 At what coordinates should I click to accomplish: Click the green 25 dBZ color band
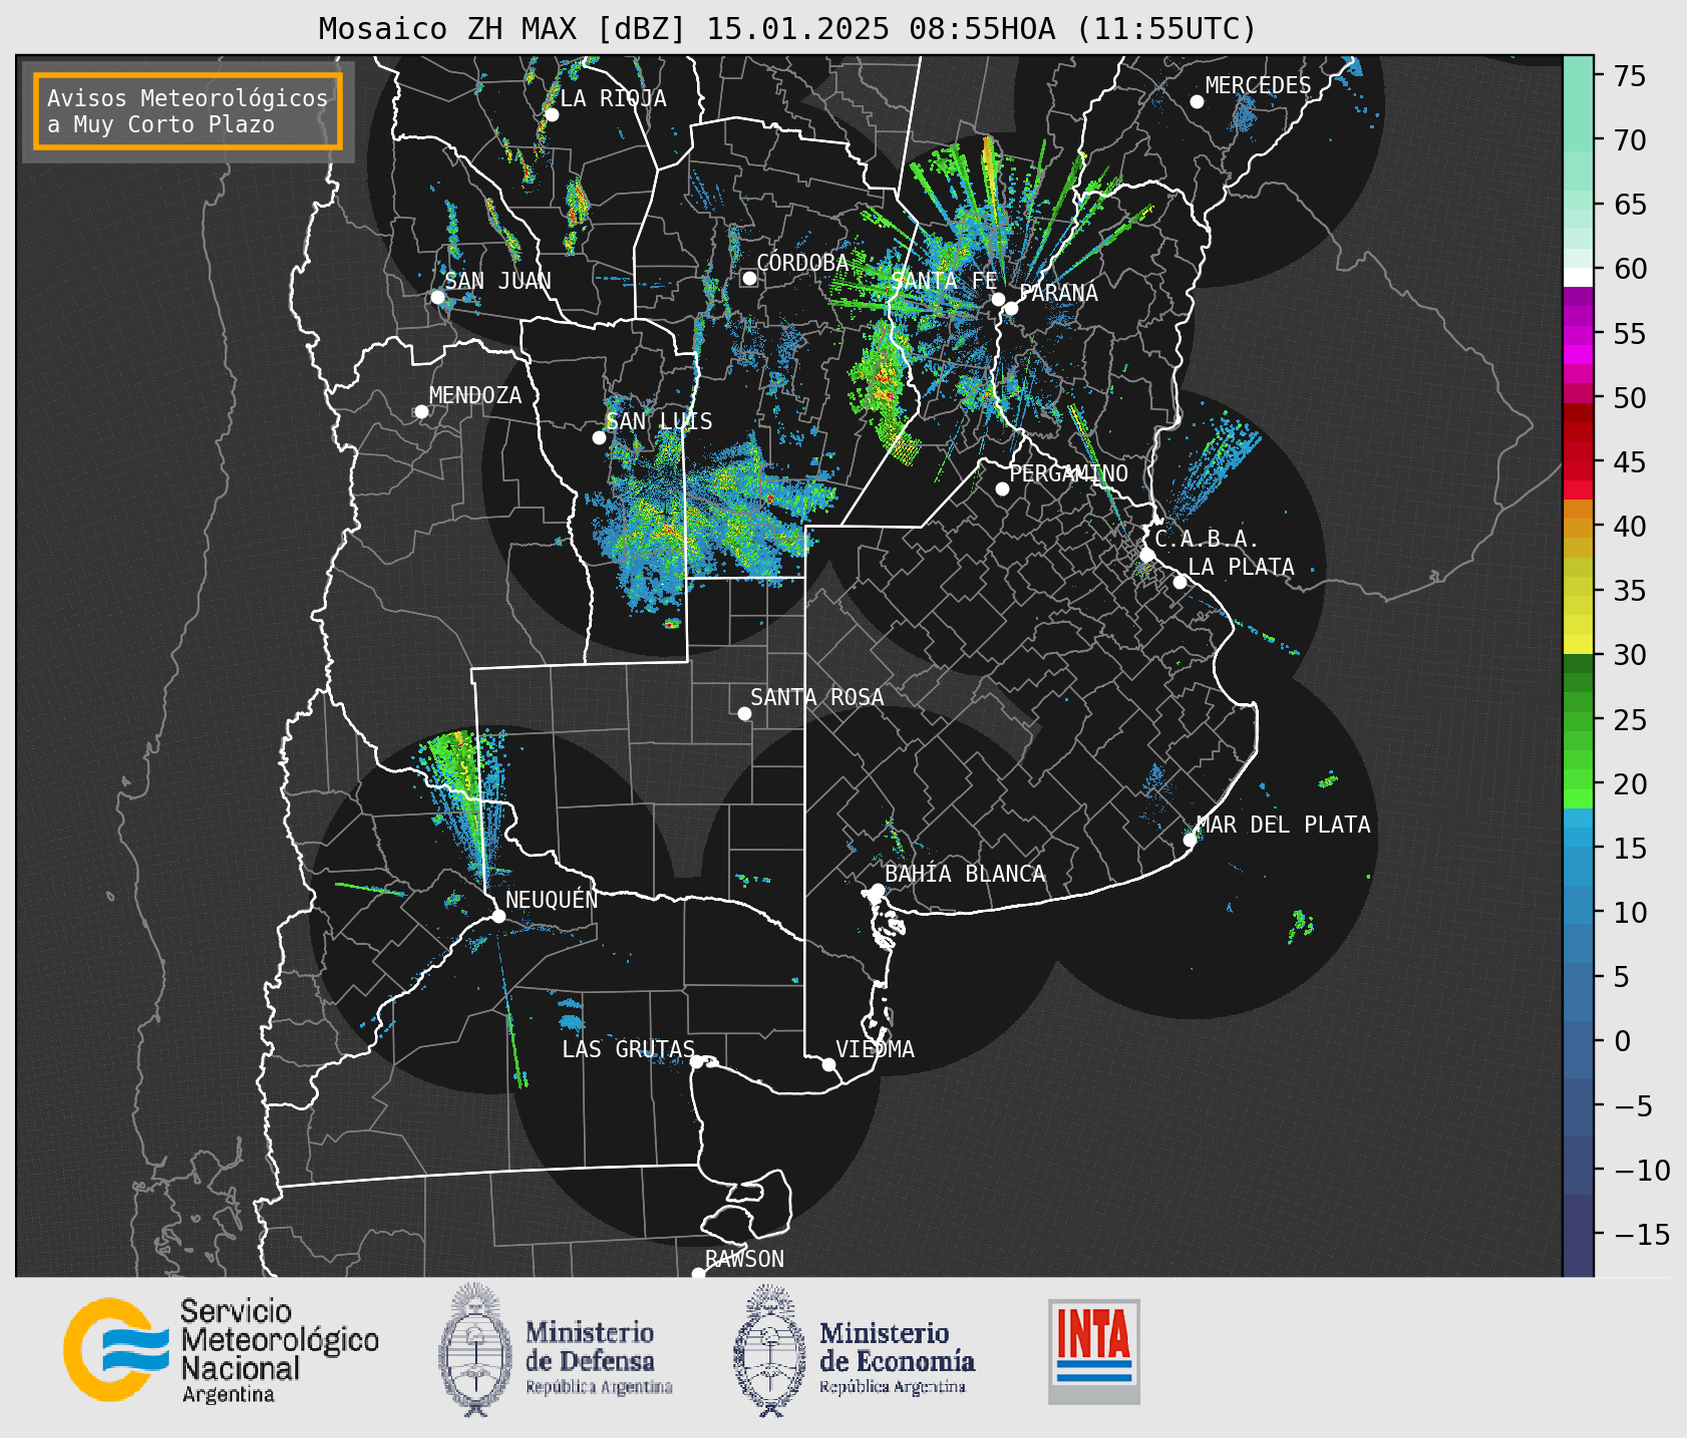[x=1578, y=719]
